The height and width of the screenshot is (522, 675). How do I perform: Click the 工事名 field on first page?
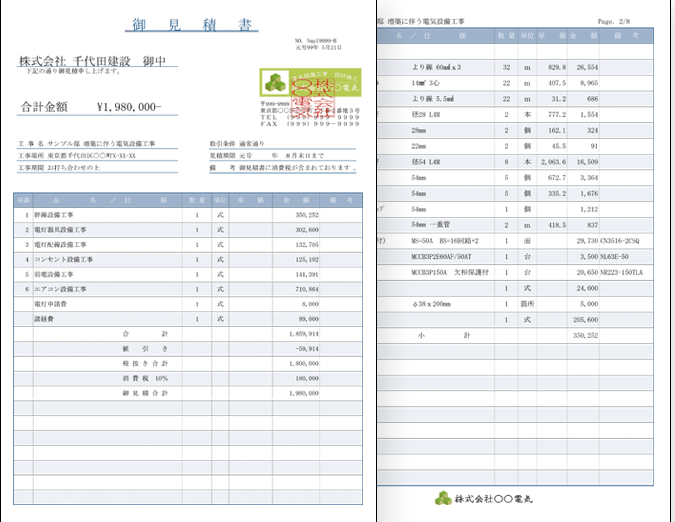point(95,143)
